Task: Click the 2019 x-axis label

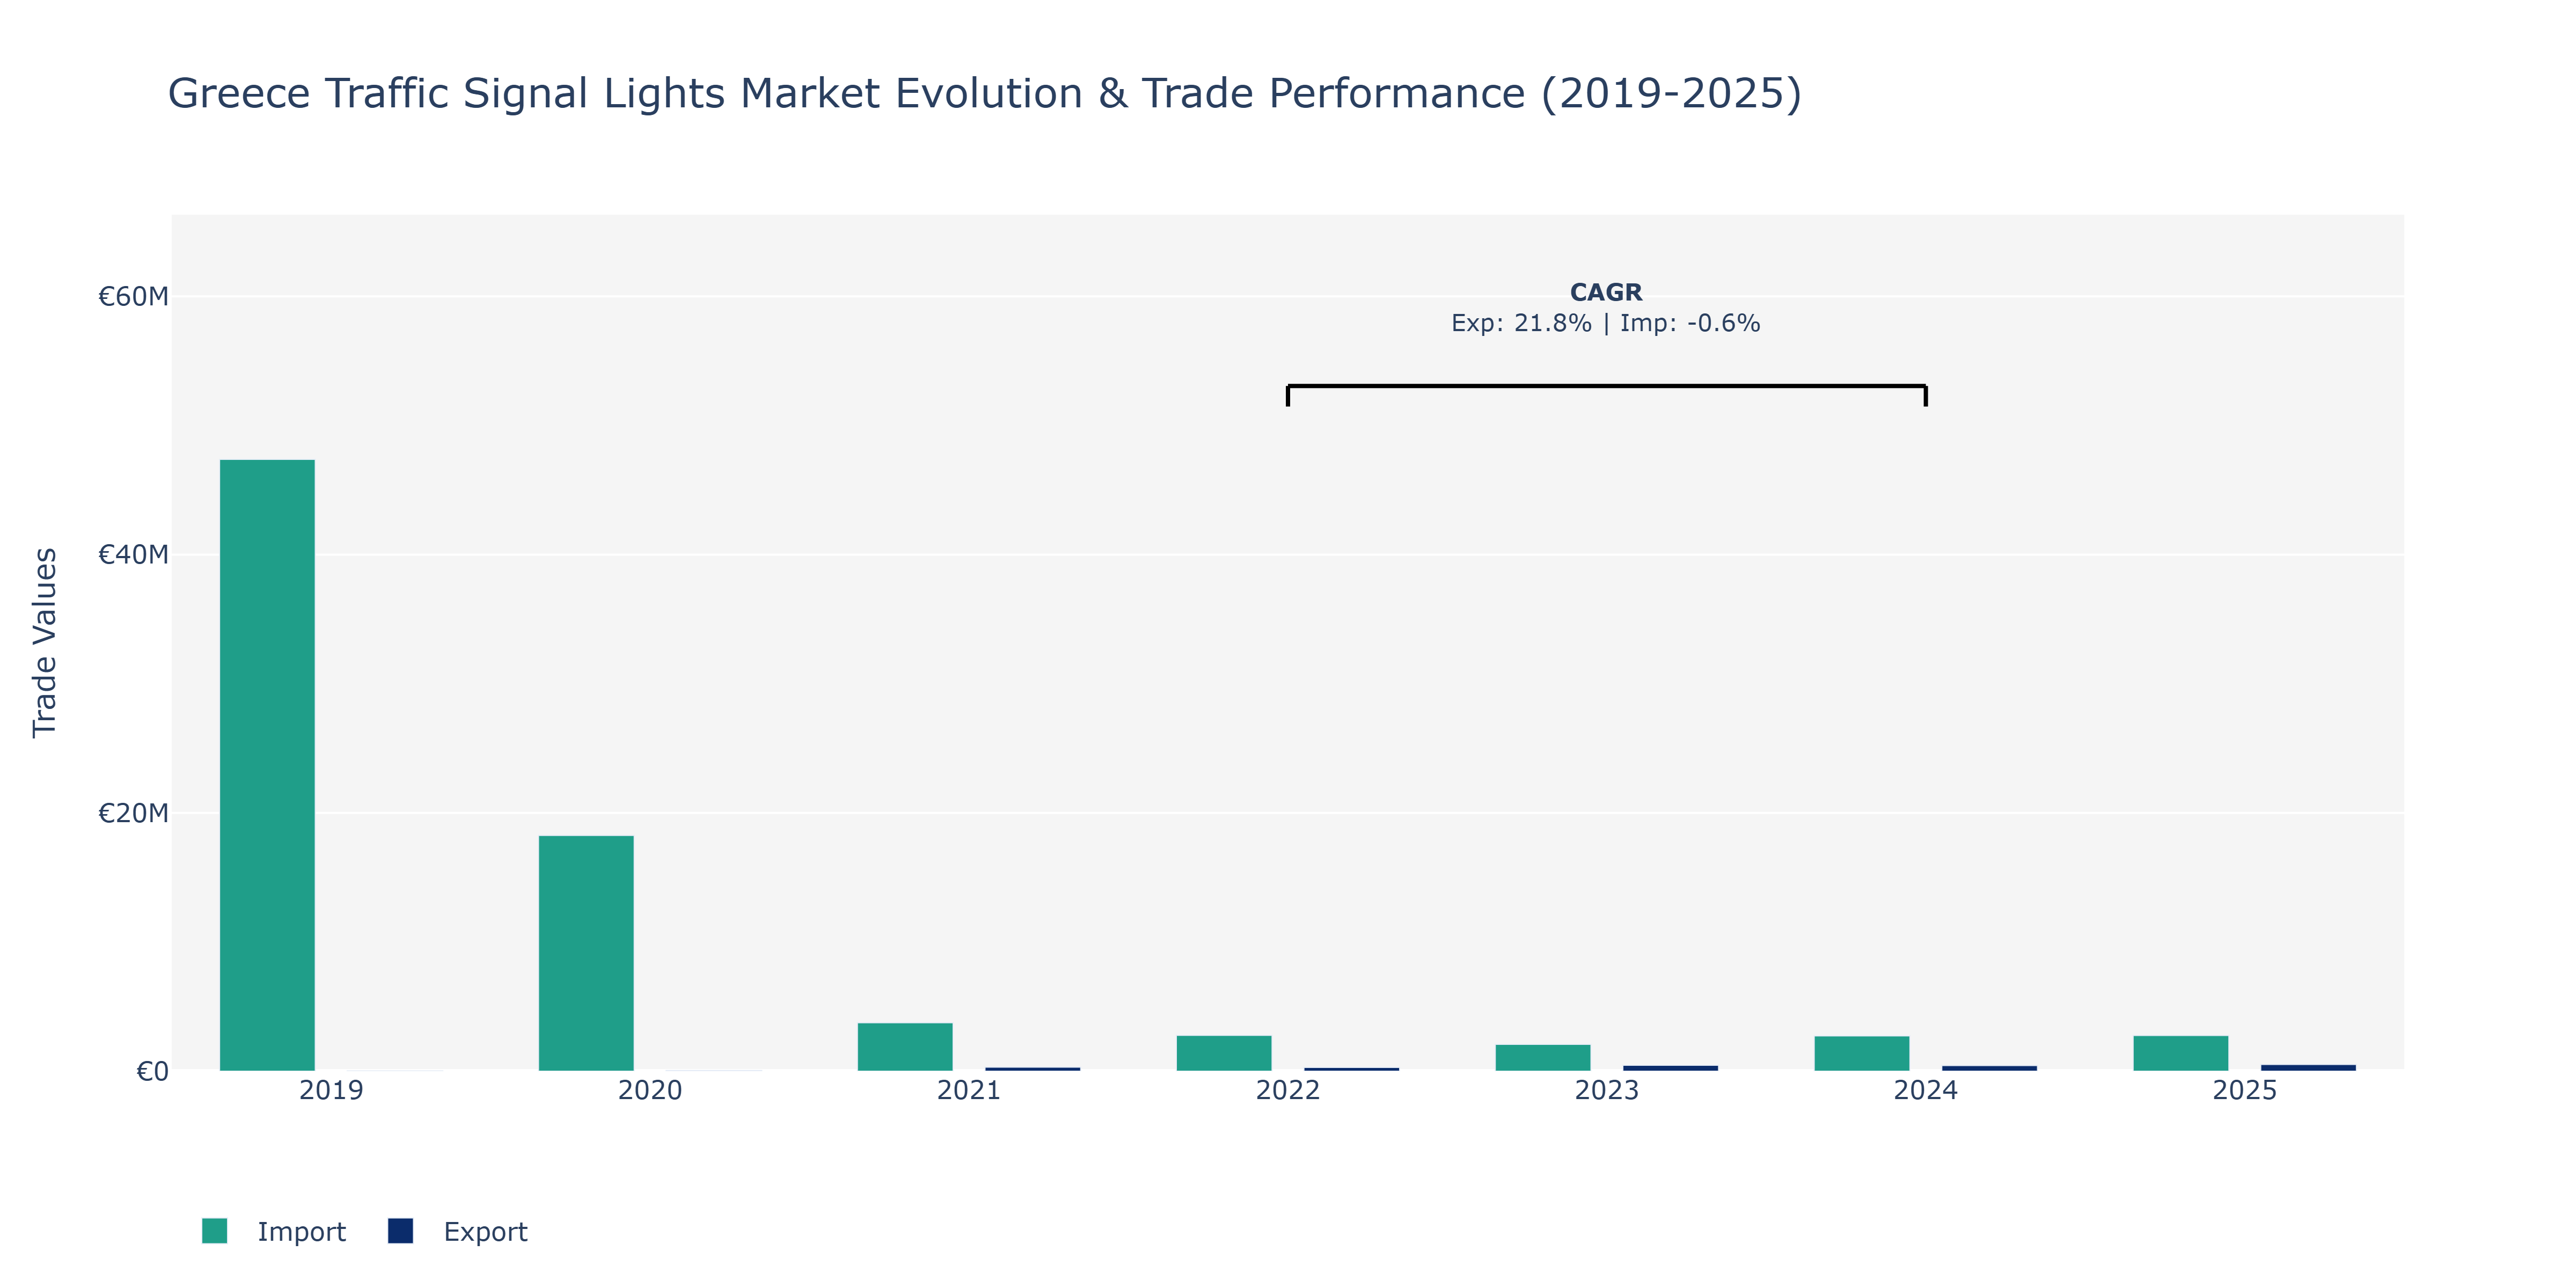Action: [331, 1090]
